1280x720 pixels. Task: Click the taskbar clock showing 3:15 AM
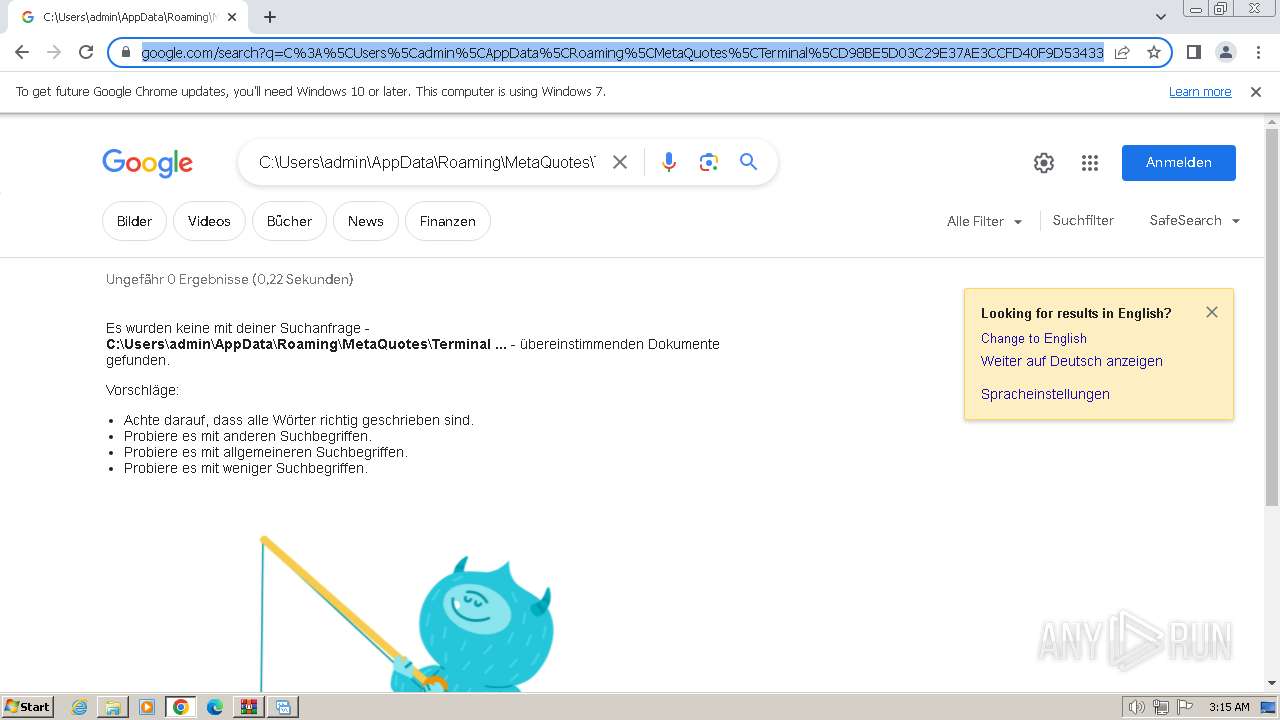1229,707
